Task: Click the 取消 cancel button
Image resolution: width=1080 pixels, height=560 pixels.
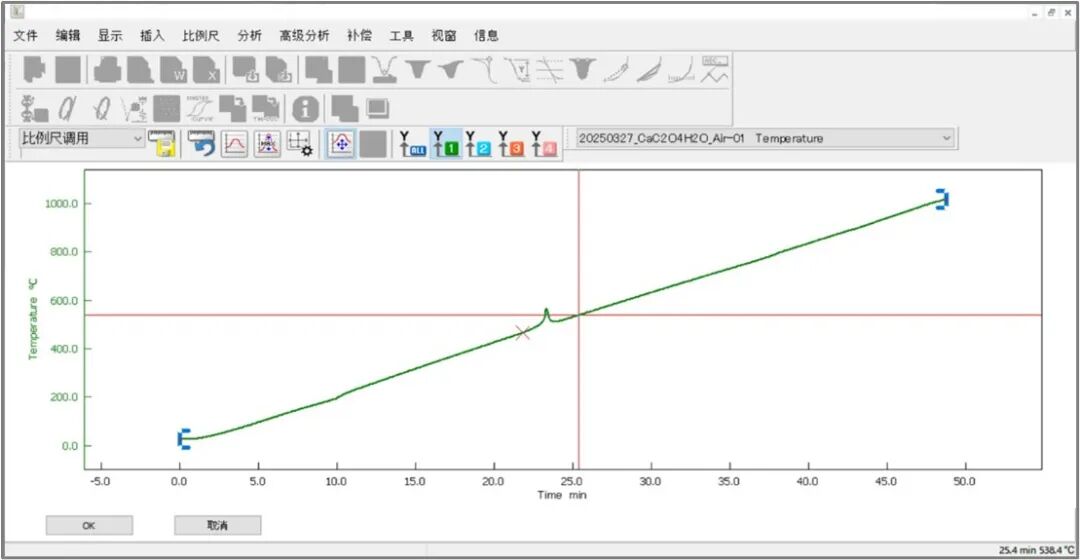Action: click(x=217, y=525)
